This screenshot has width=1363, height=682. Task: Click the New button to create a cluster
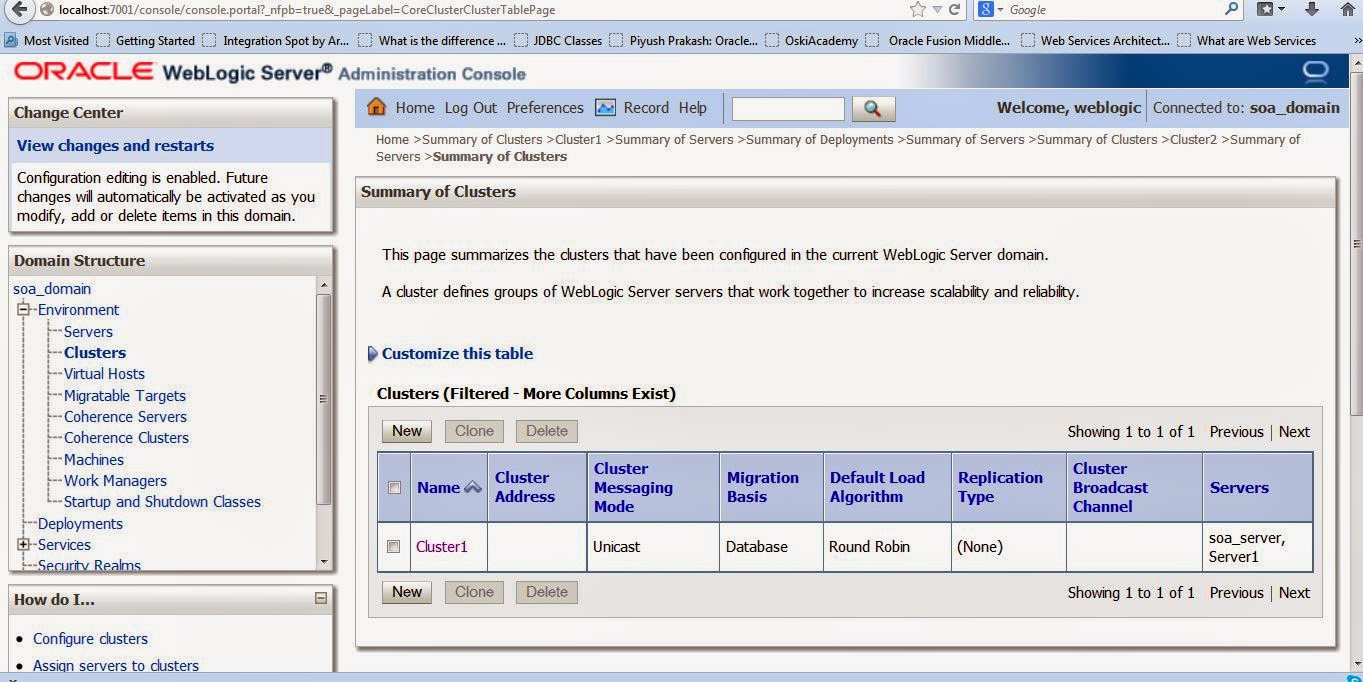click(406, 430)
